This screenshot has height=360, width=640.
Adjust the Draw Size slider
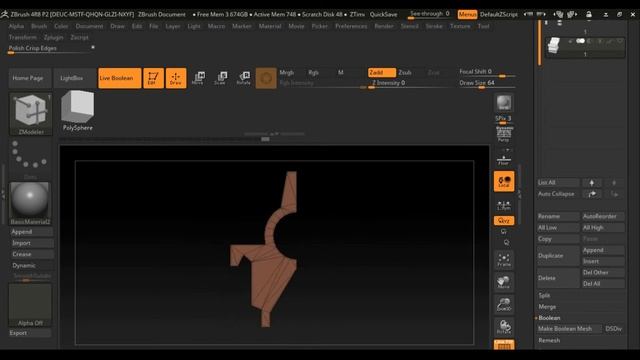point(487,83)
